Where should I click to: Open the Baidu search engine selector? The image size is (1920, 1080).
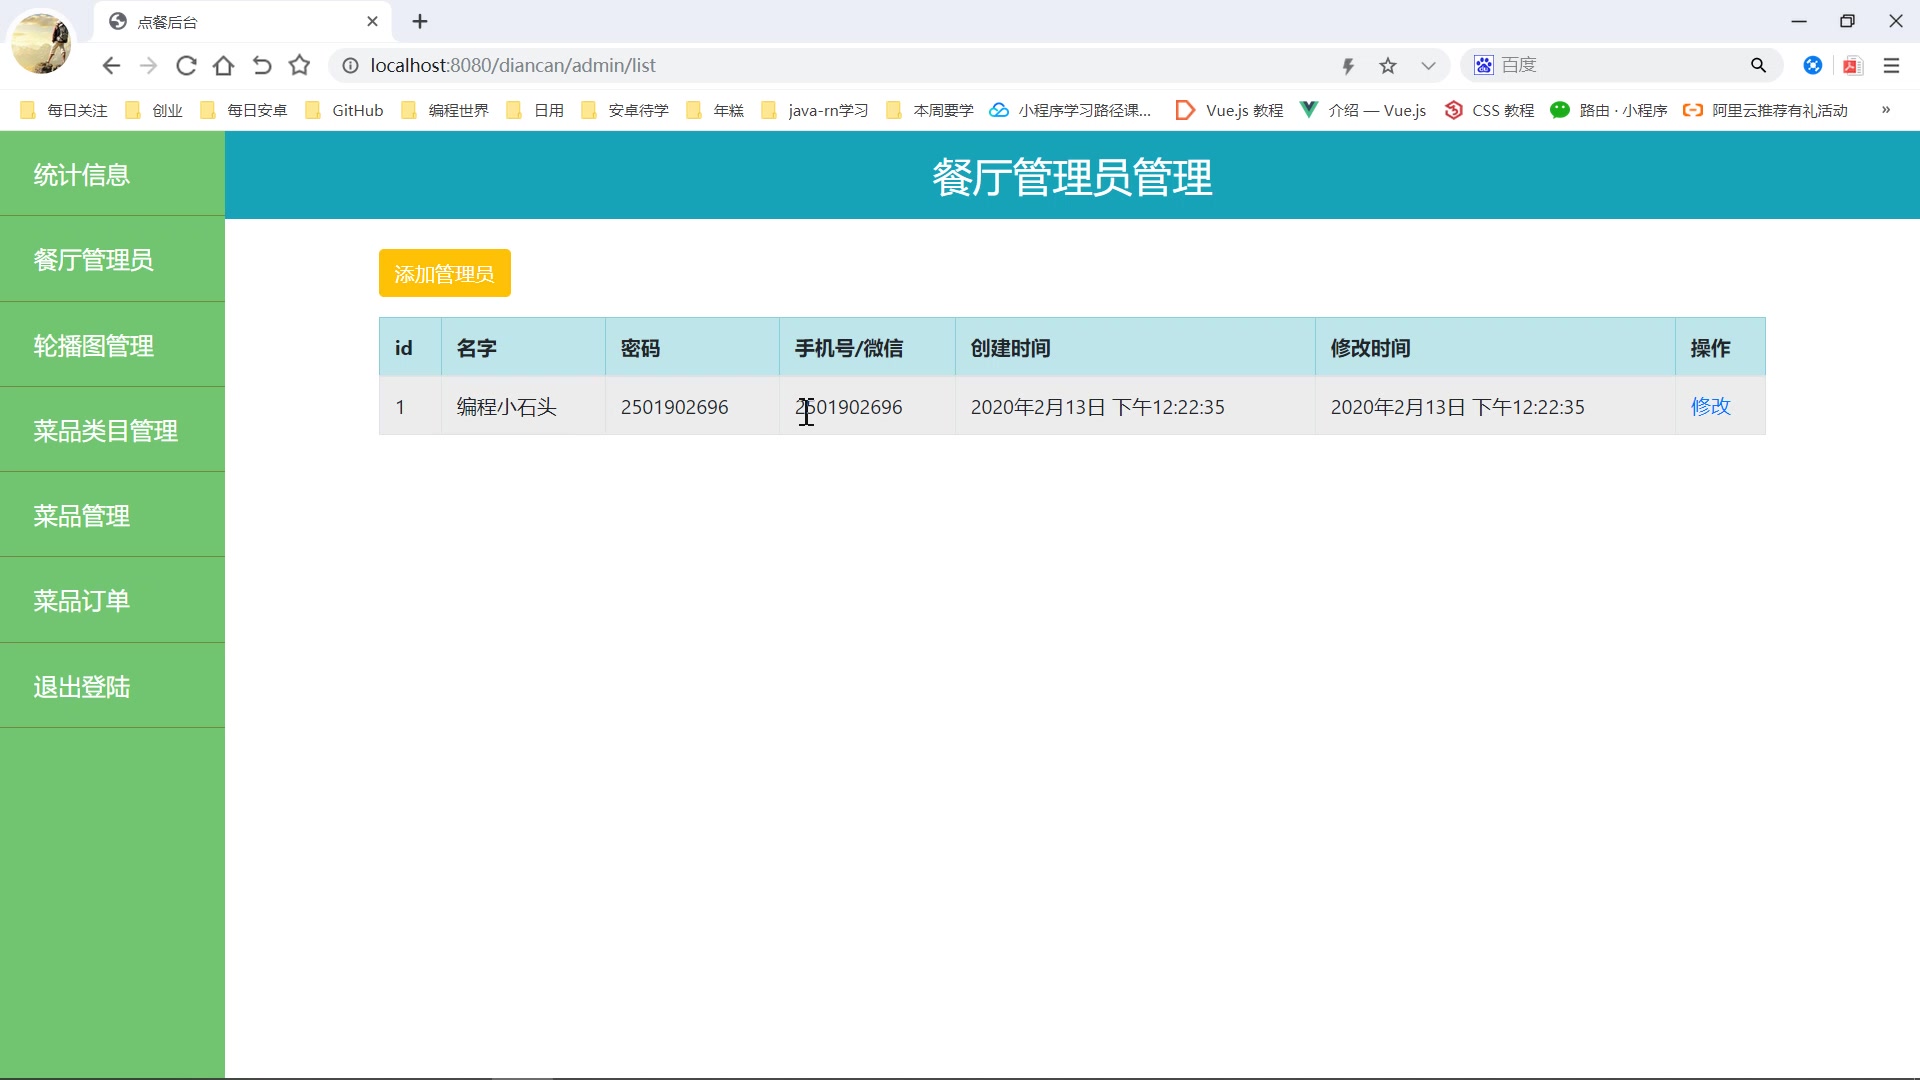pos(1484,66)
